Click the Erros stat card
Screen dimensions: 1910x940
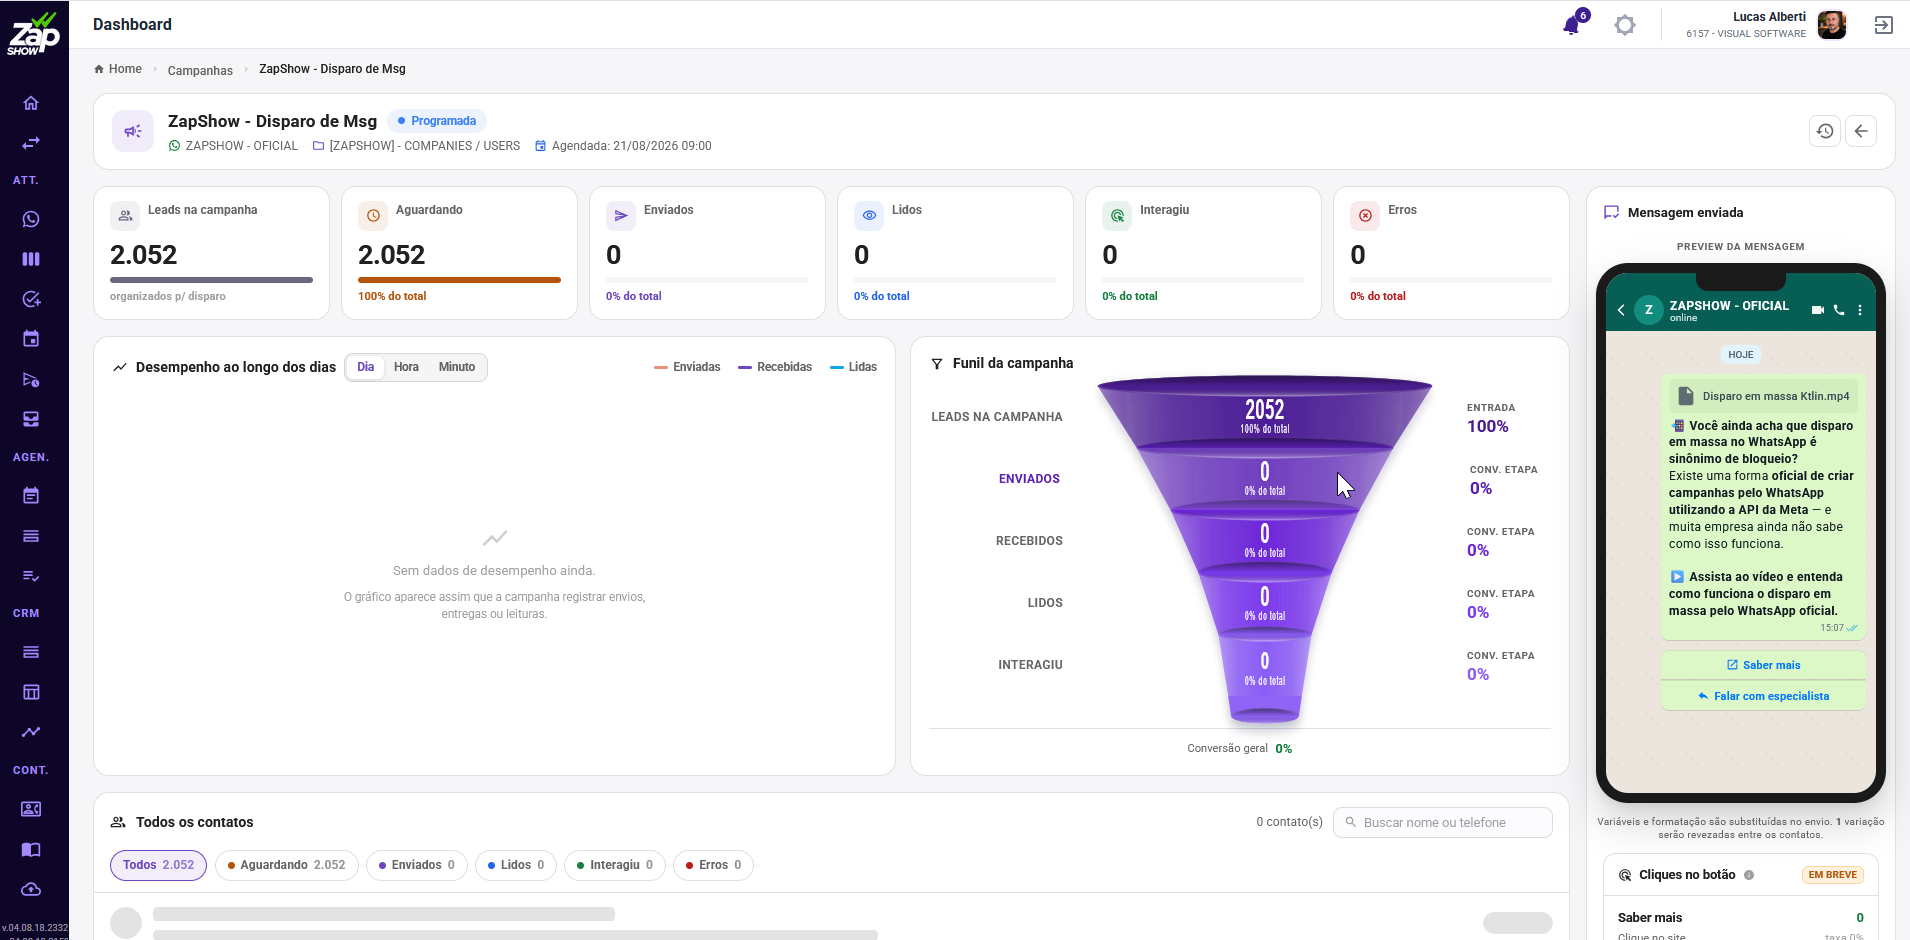1451,253
